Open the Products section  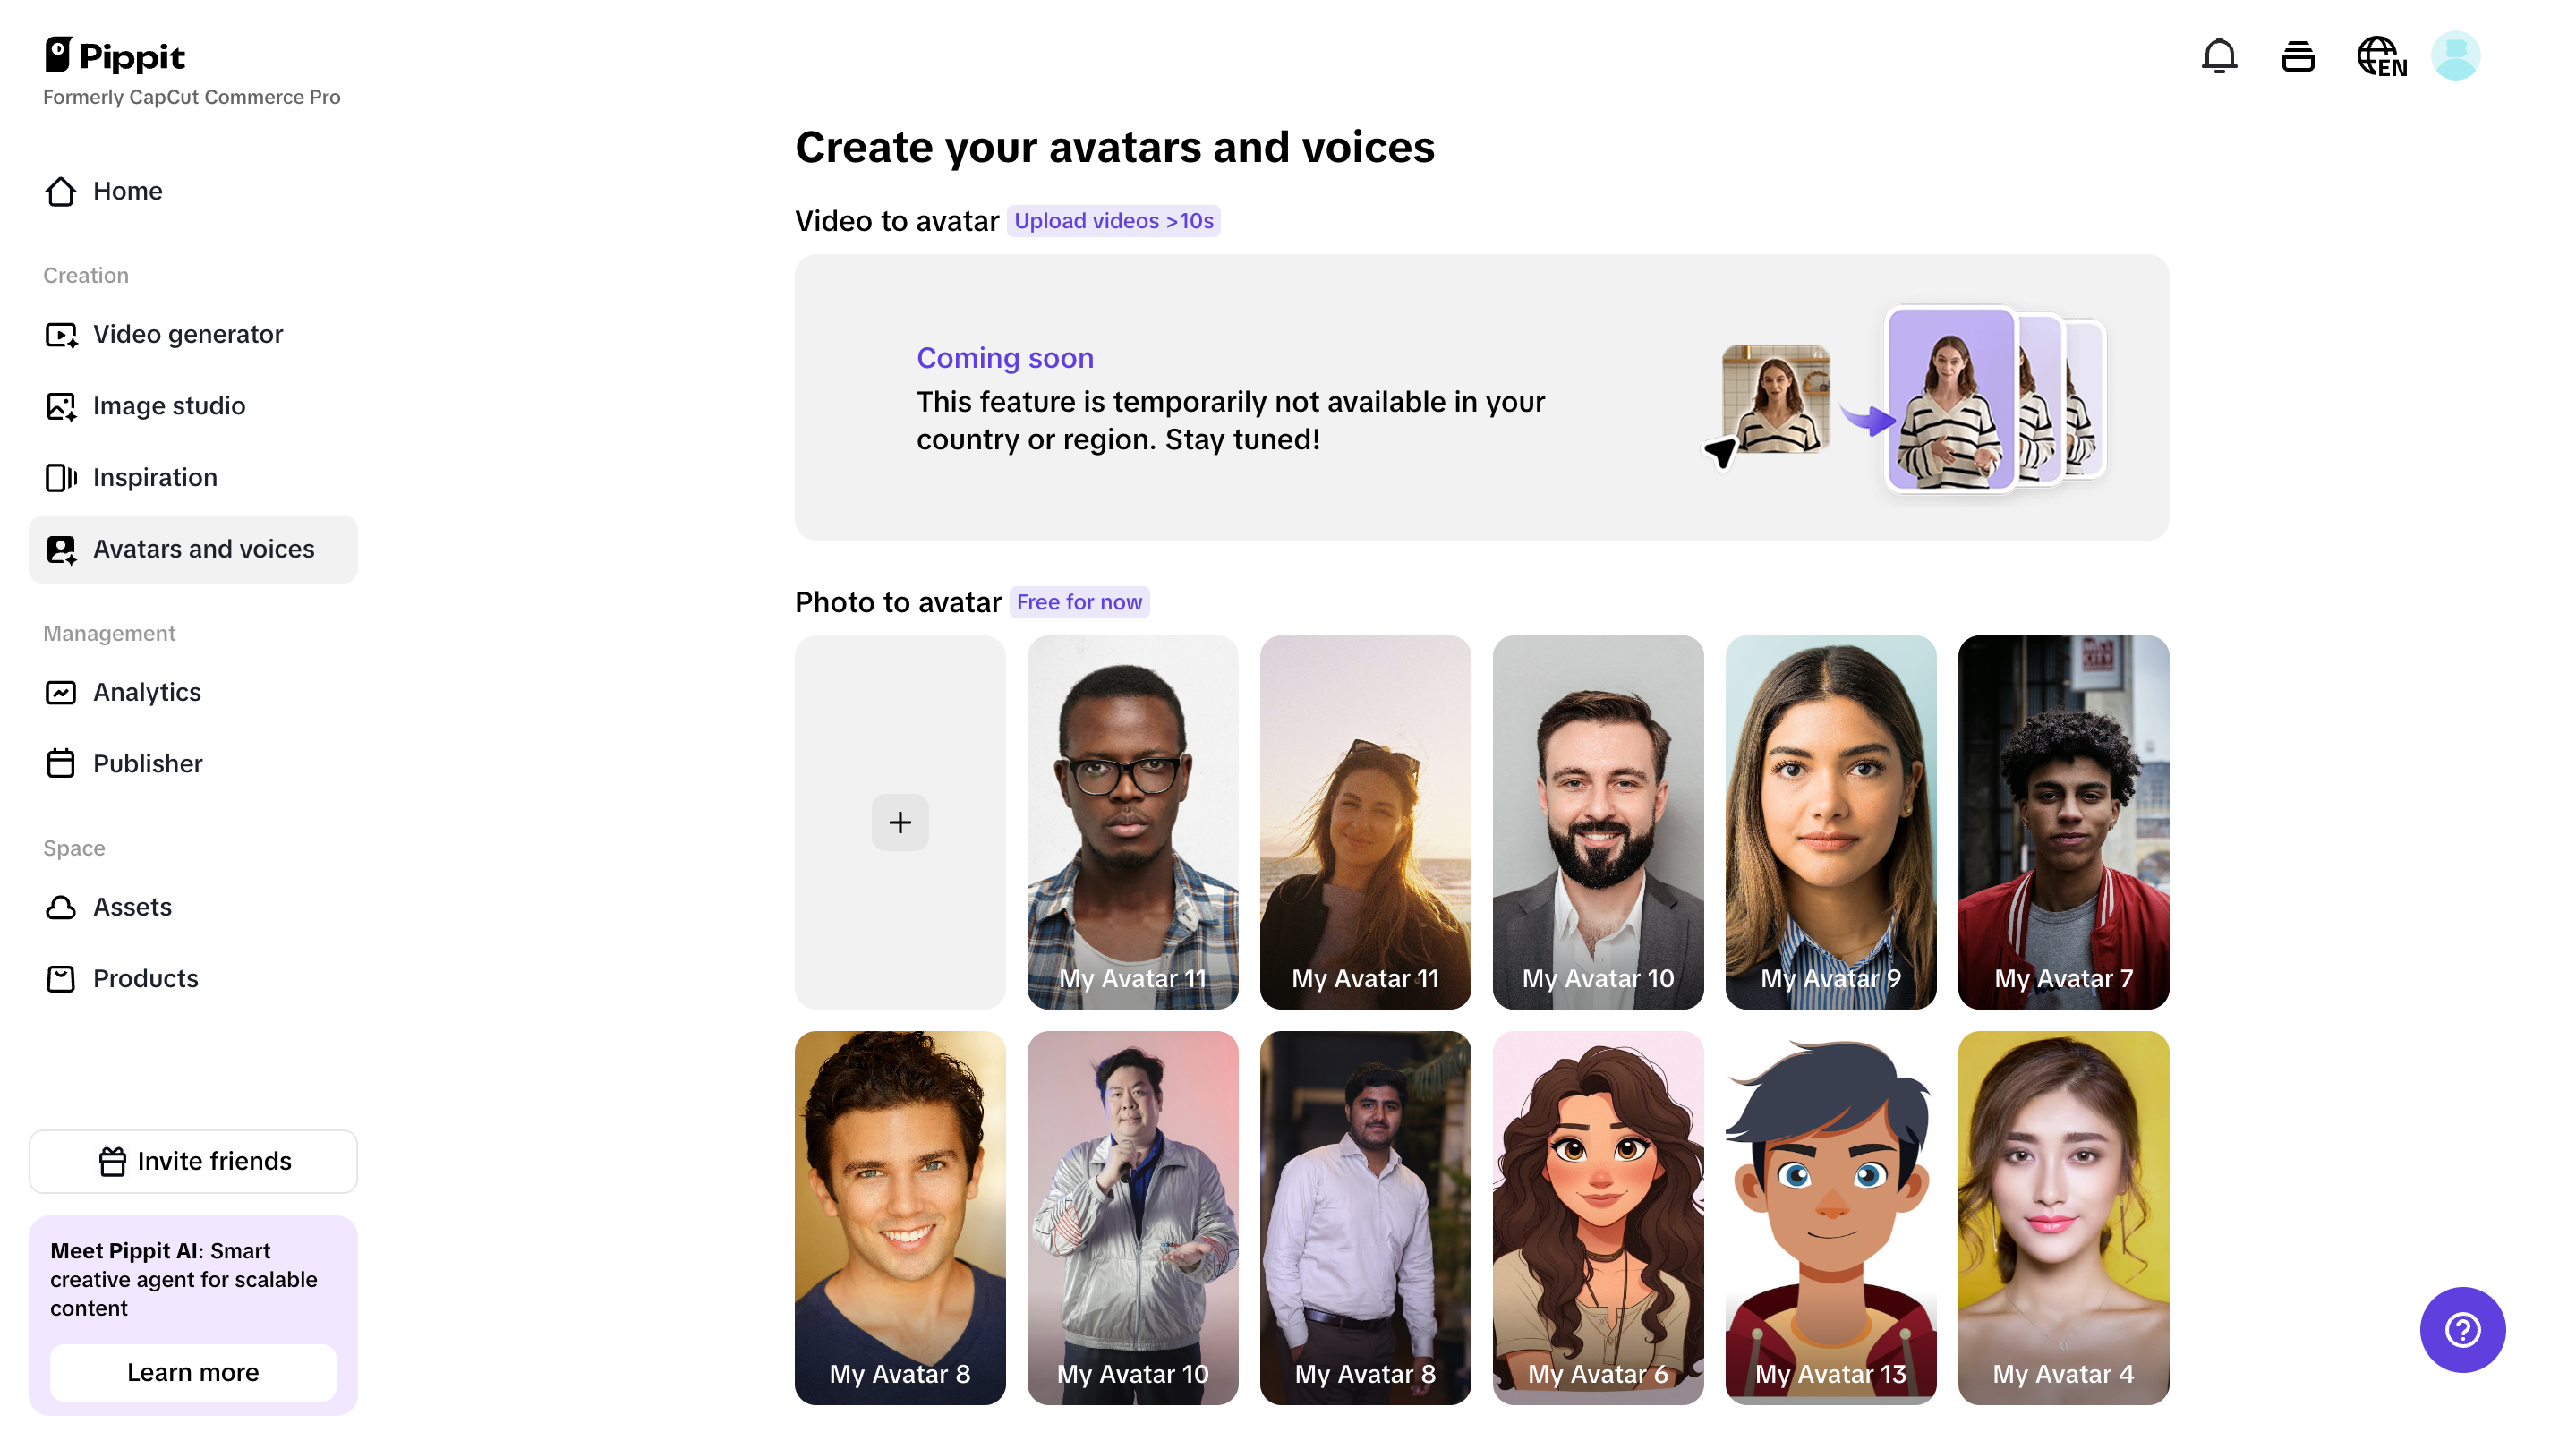[145, 978]
